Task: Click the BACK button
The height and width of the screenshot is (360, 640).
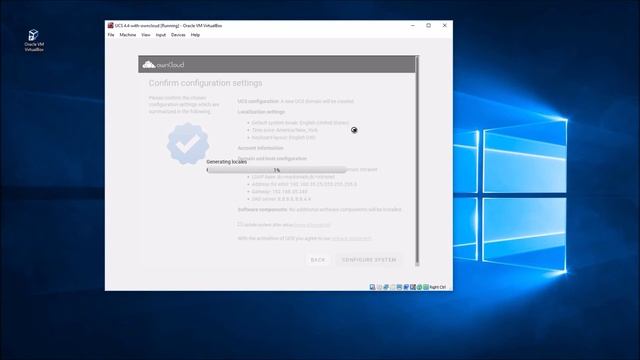Action: (318, 260)
